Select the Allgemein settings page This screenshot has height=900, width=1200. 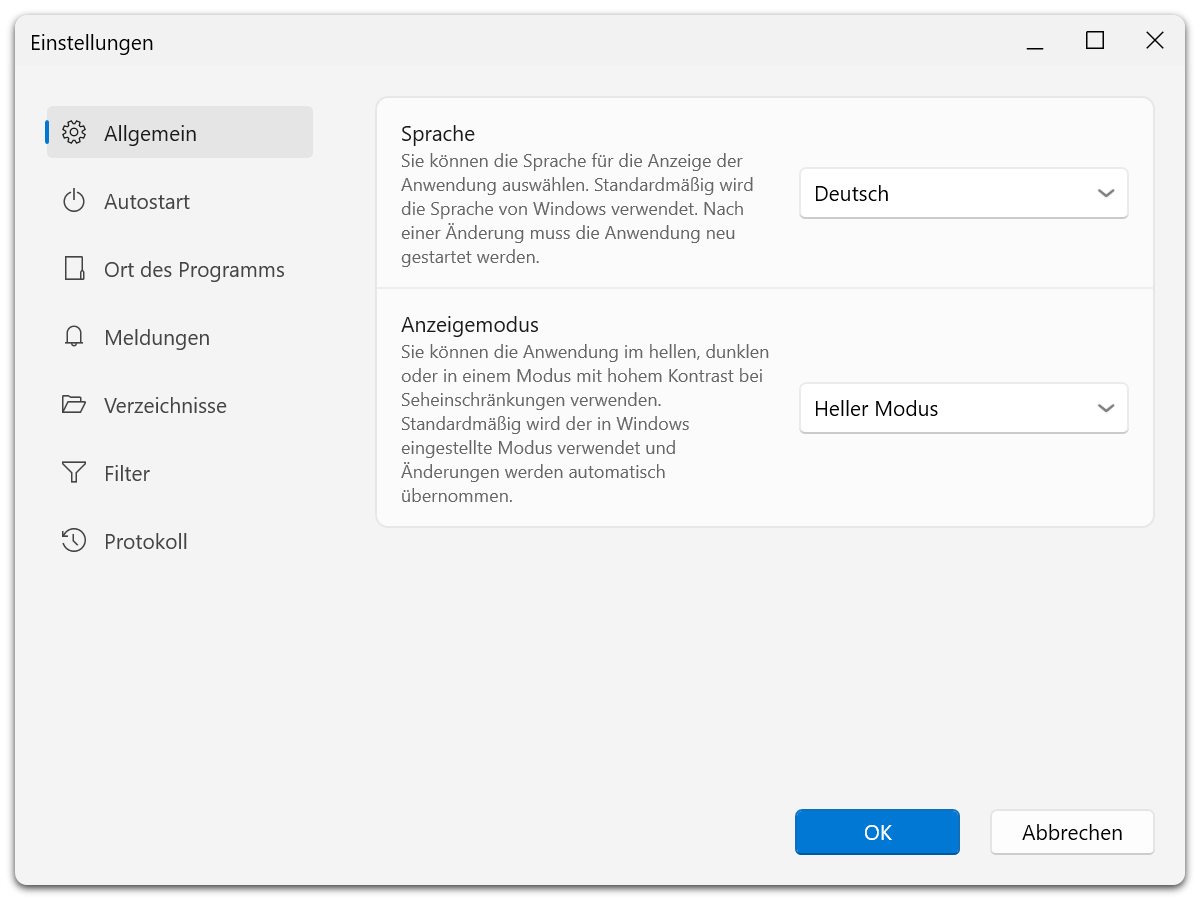[x=180, y=133]
